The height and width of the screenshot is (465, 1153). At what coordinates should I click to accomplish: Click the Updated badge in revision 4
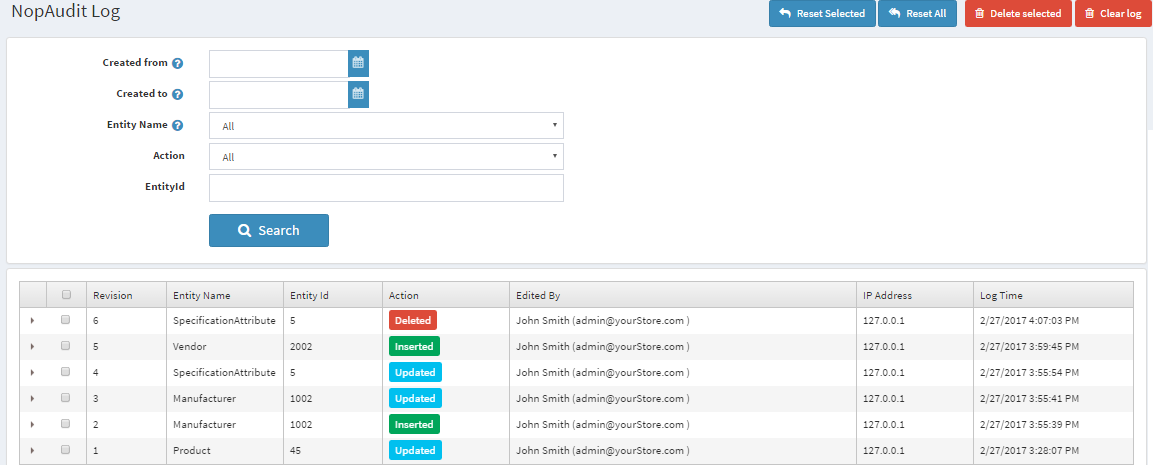coord(415,372)
